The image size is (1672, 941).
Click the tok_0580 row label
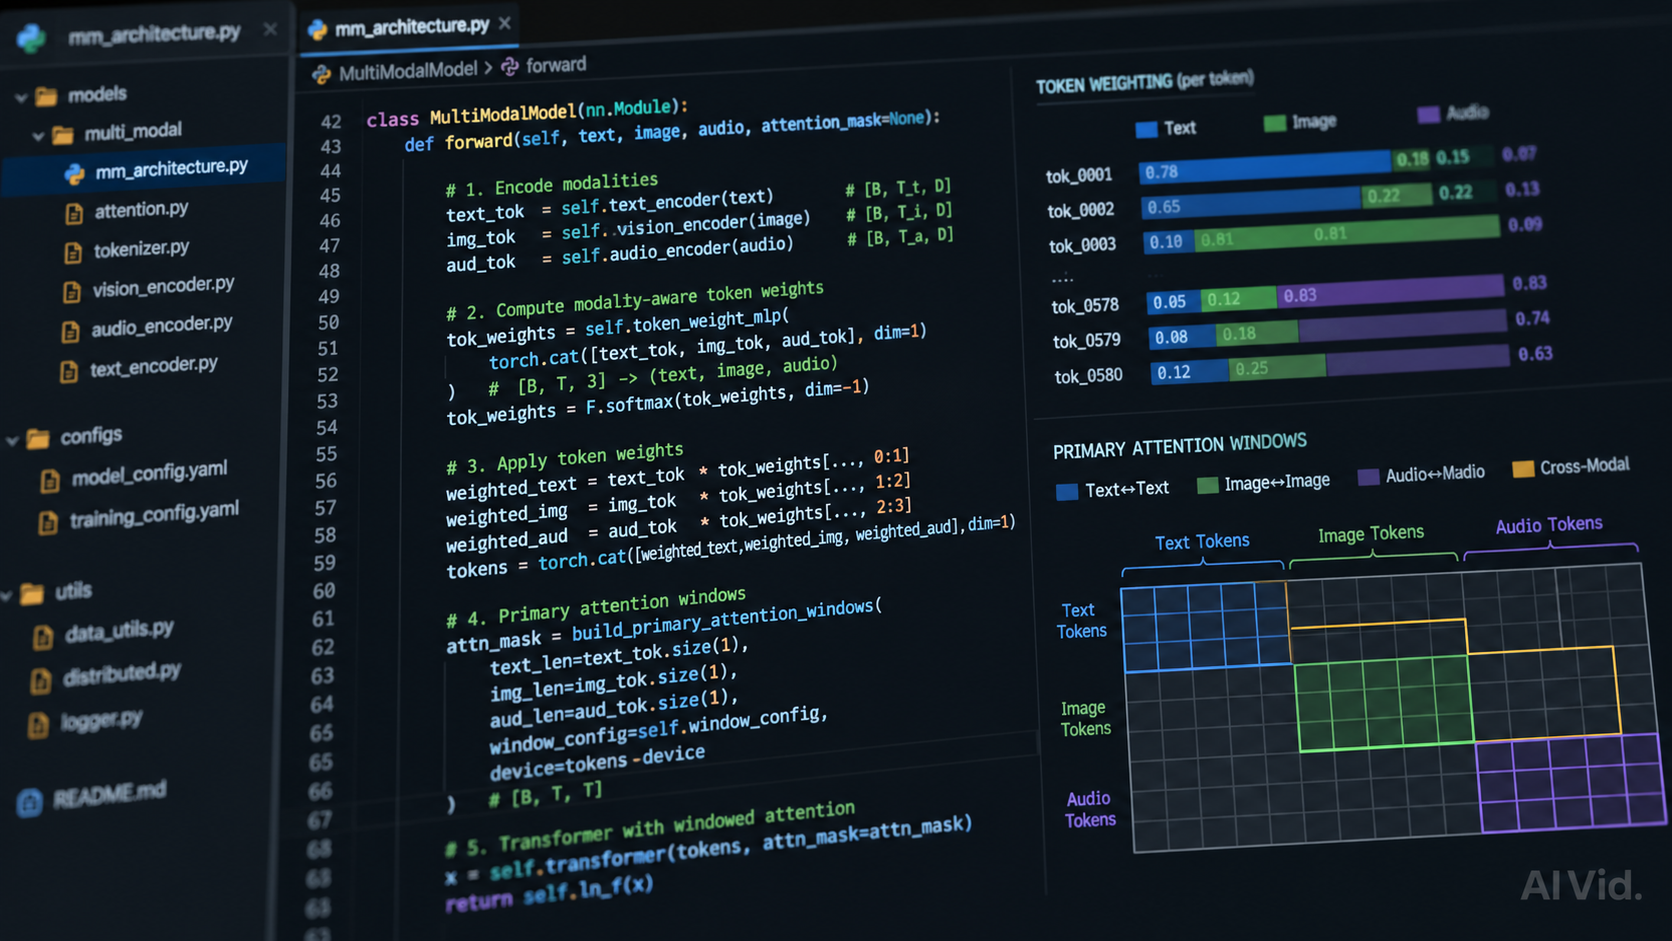pyautogui.click(x=1088, y=376)
